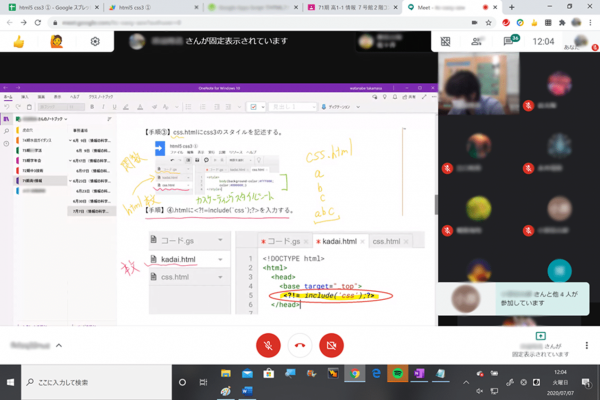Click the nod reaction face icon
600x400 pixels.
coord(57,42)
